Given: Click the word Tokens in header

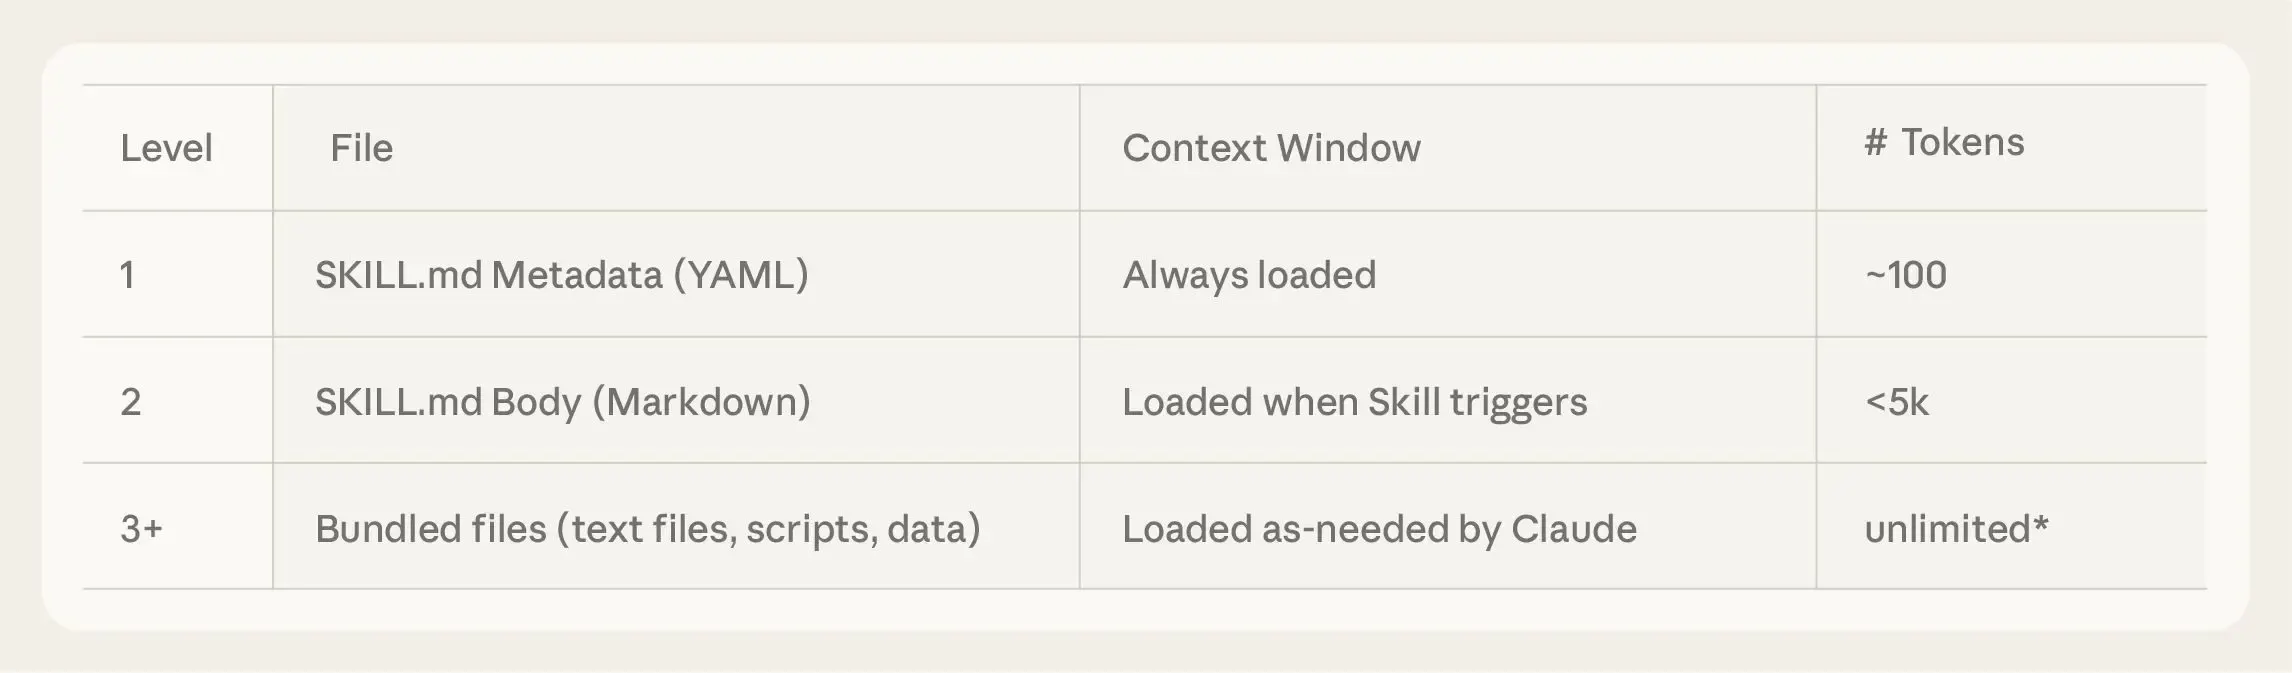Looking at the screenshot, I should coord(1962,143).
